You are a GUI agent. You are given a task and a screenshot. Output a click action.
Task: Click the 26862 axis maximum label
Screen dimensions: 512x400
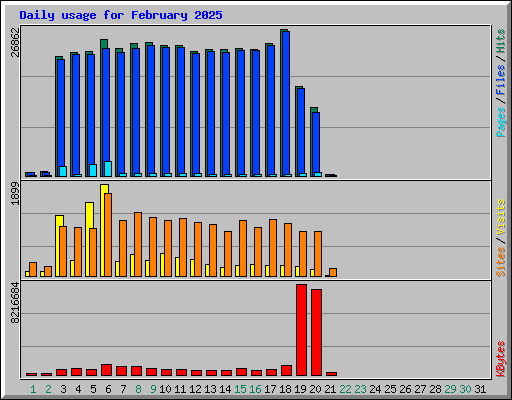tap(15, 42)
